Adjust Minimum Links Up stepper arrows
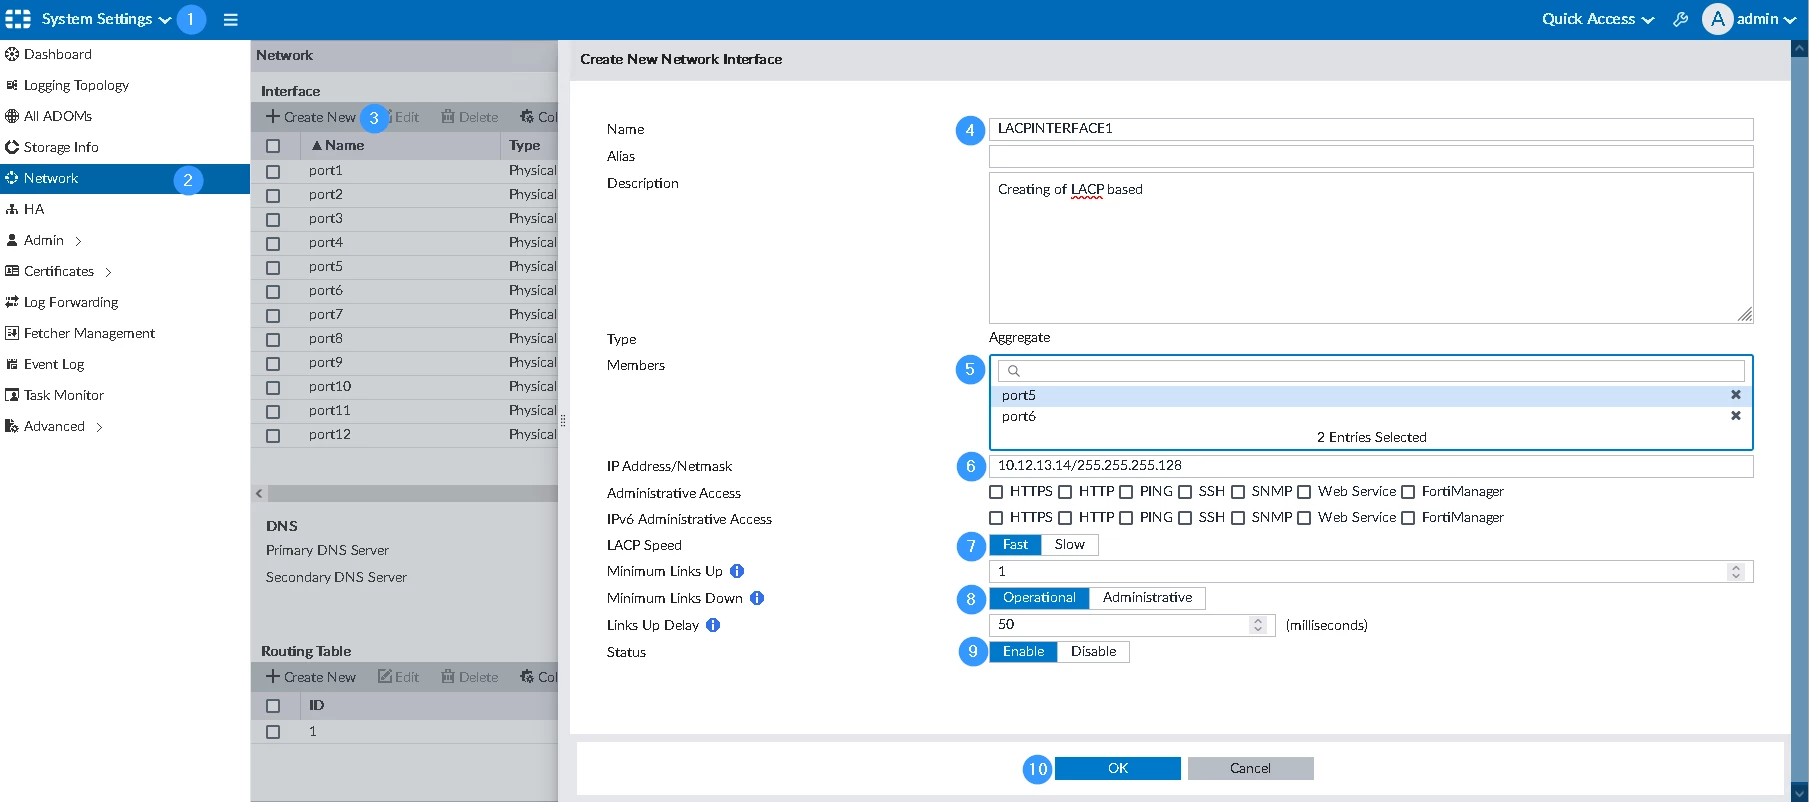 coord(1736,572)
